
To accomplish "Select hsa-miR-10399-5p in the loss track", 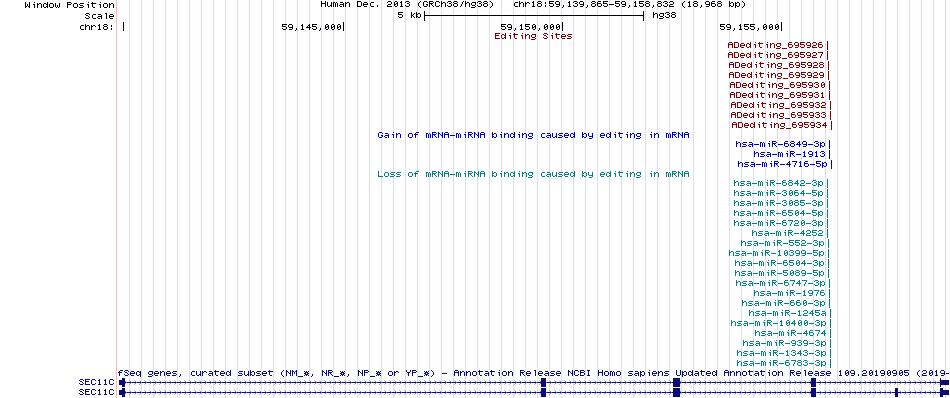I will click(777, 253).
